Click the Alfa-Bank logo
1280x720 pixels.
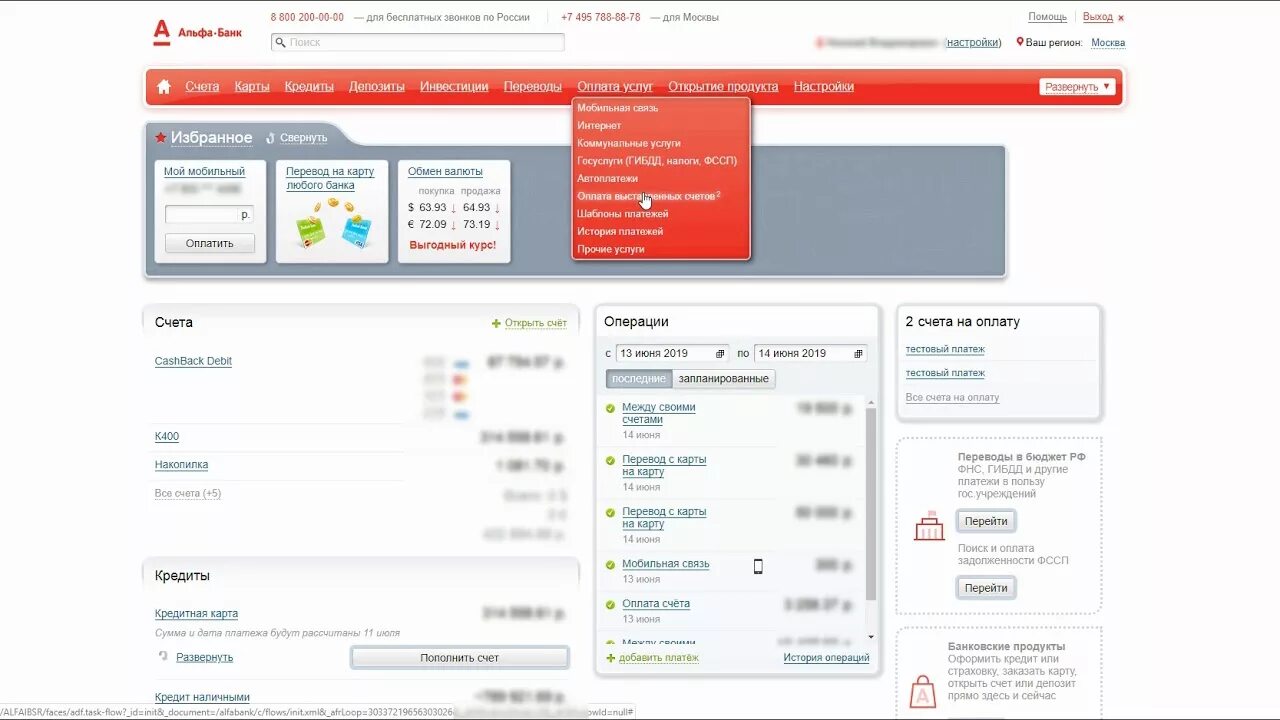[x=197, y=32]
